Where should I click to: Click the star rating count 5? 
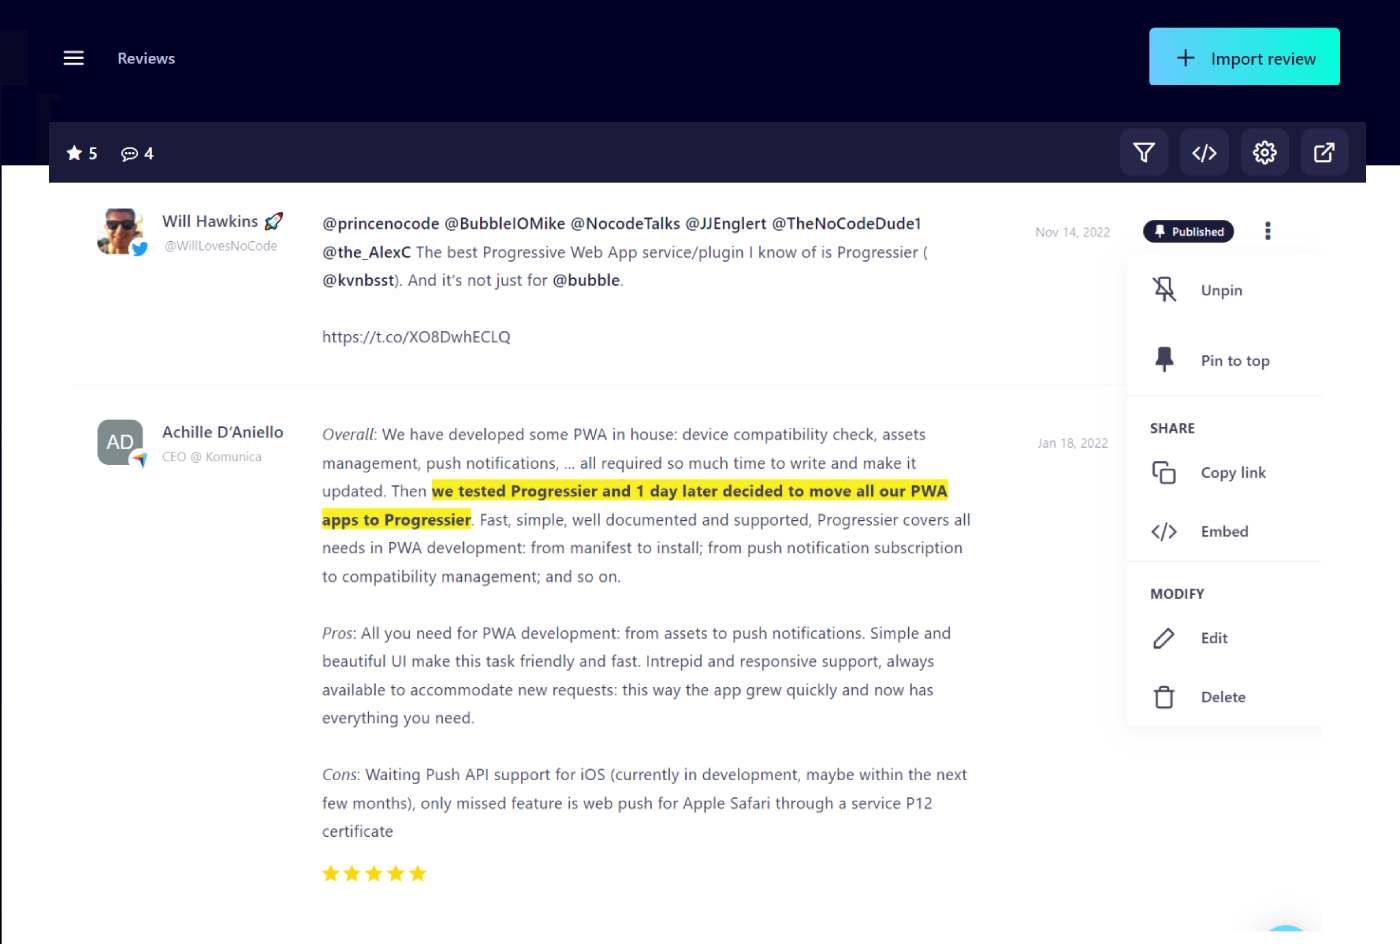pos(82,153)
